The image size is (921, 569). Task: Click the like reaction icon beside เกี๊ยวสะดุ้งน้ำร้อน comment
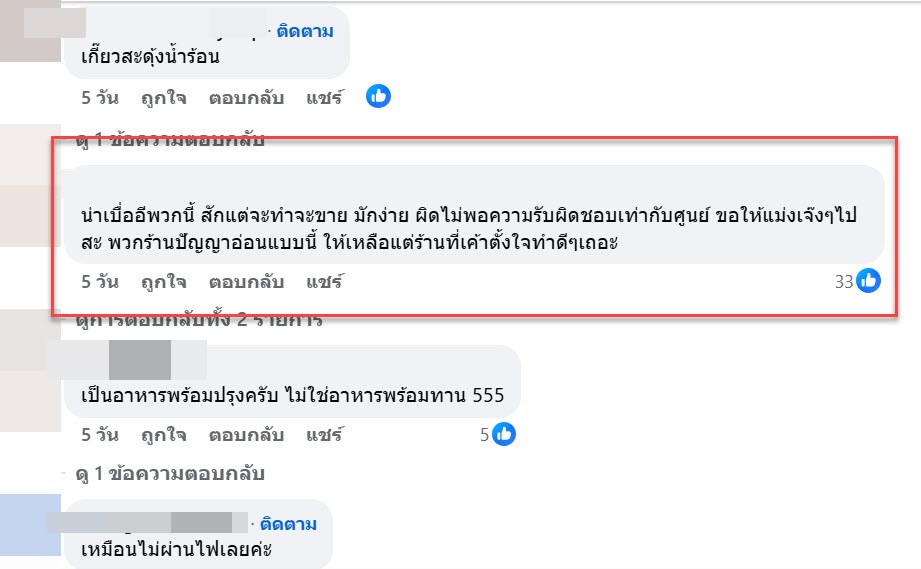click(378, 97)
